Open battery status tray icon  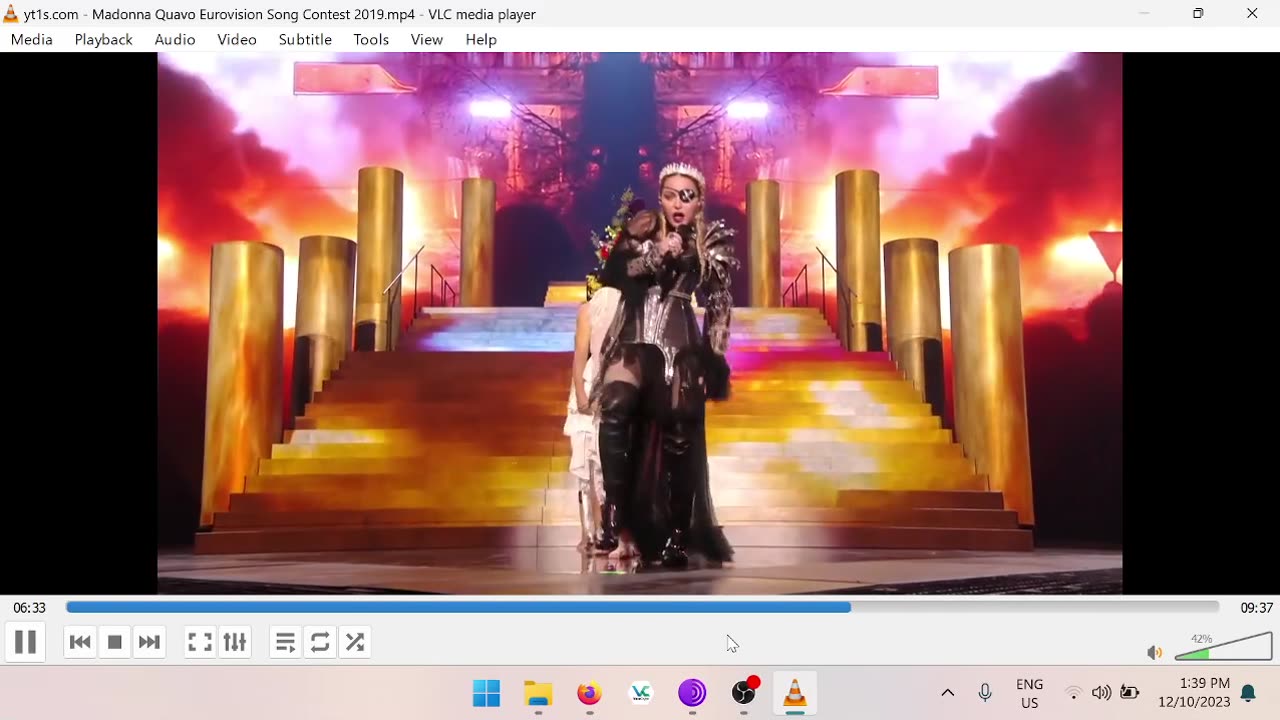[1130, 693]
